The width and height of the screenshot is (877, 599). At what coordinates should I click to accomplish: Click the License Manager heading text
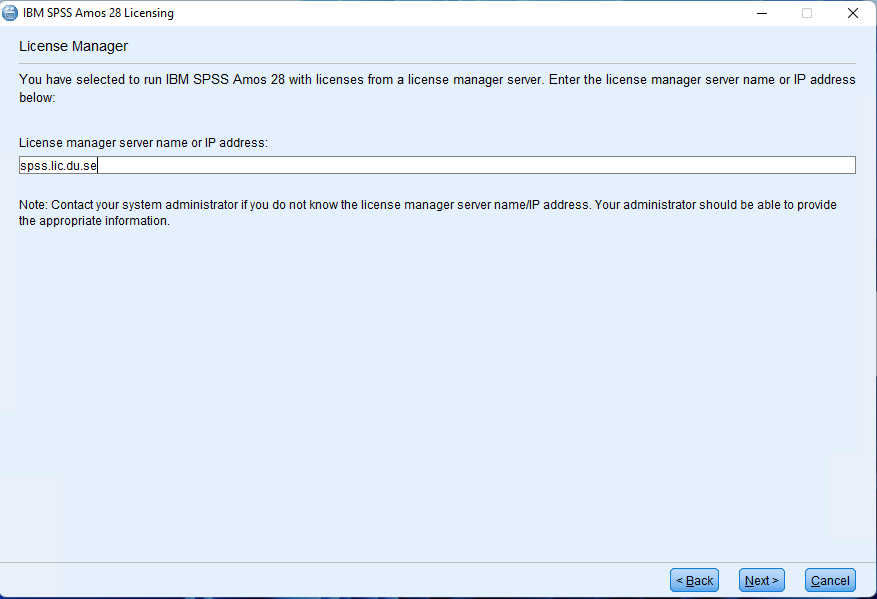(73, 46)
